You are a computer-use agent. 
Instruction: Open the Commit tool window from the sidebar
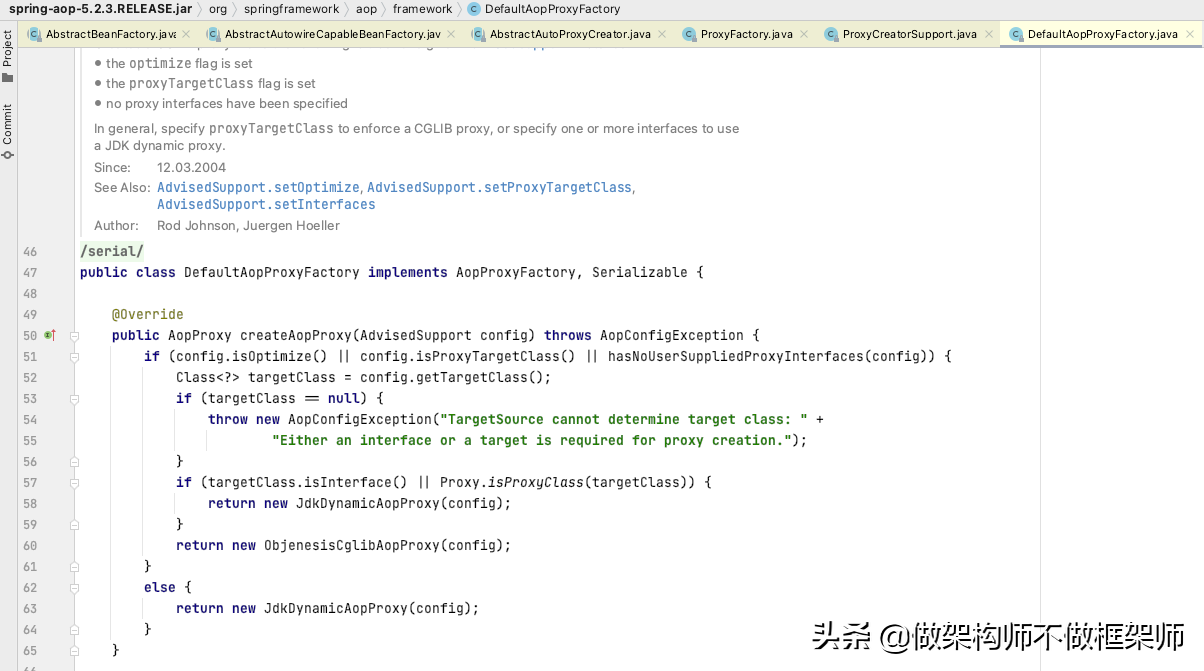(x=8, y=131)
